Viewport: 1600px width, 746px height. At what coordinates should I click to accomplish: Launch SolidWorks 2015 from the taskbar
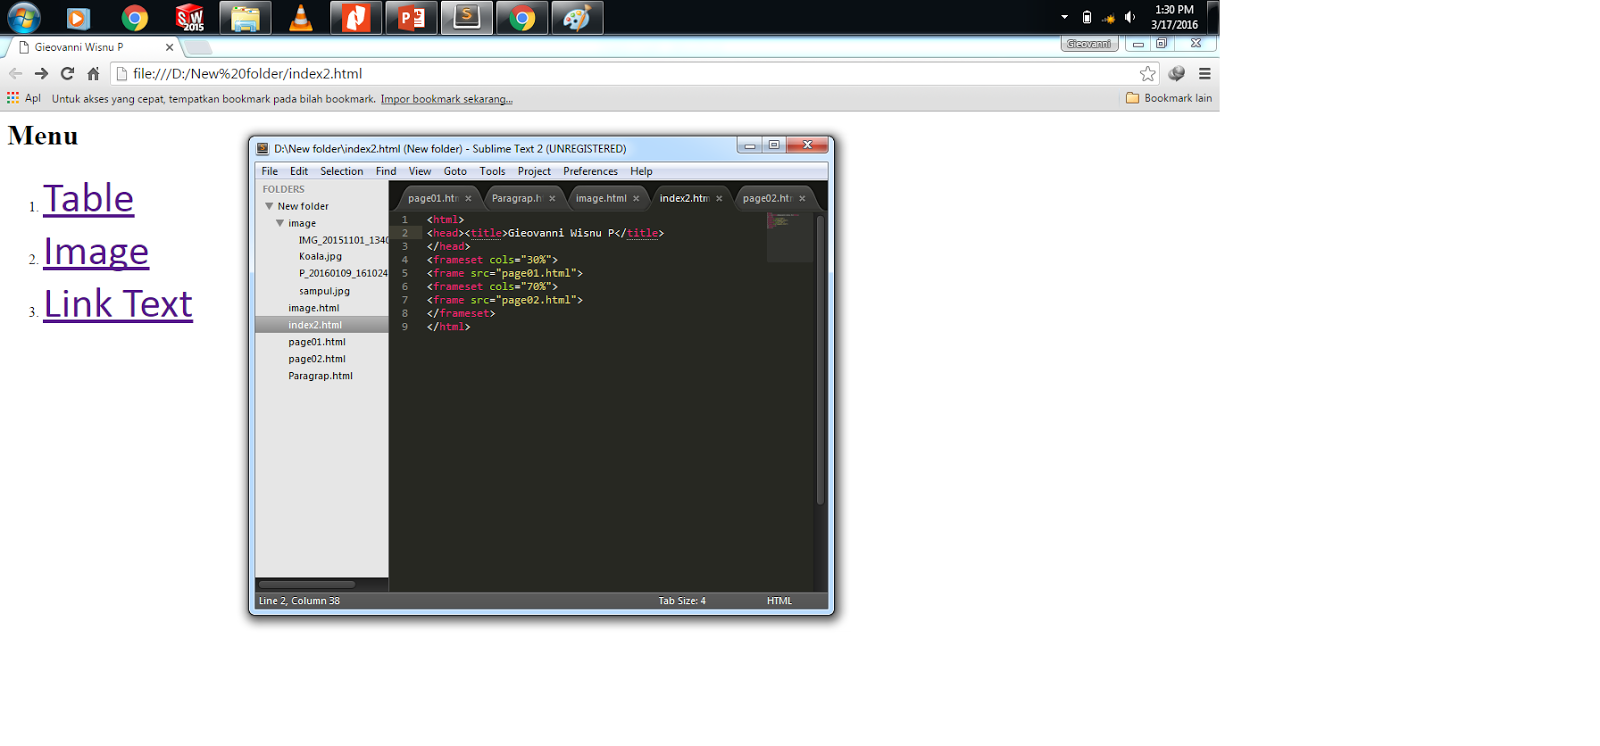189,18
